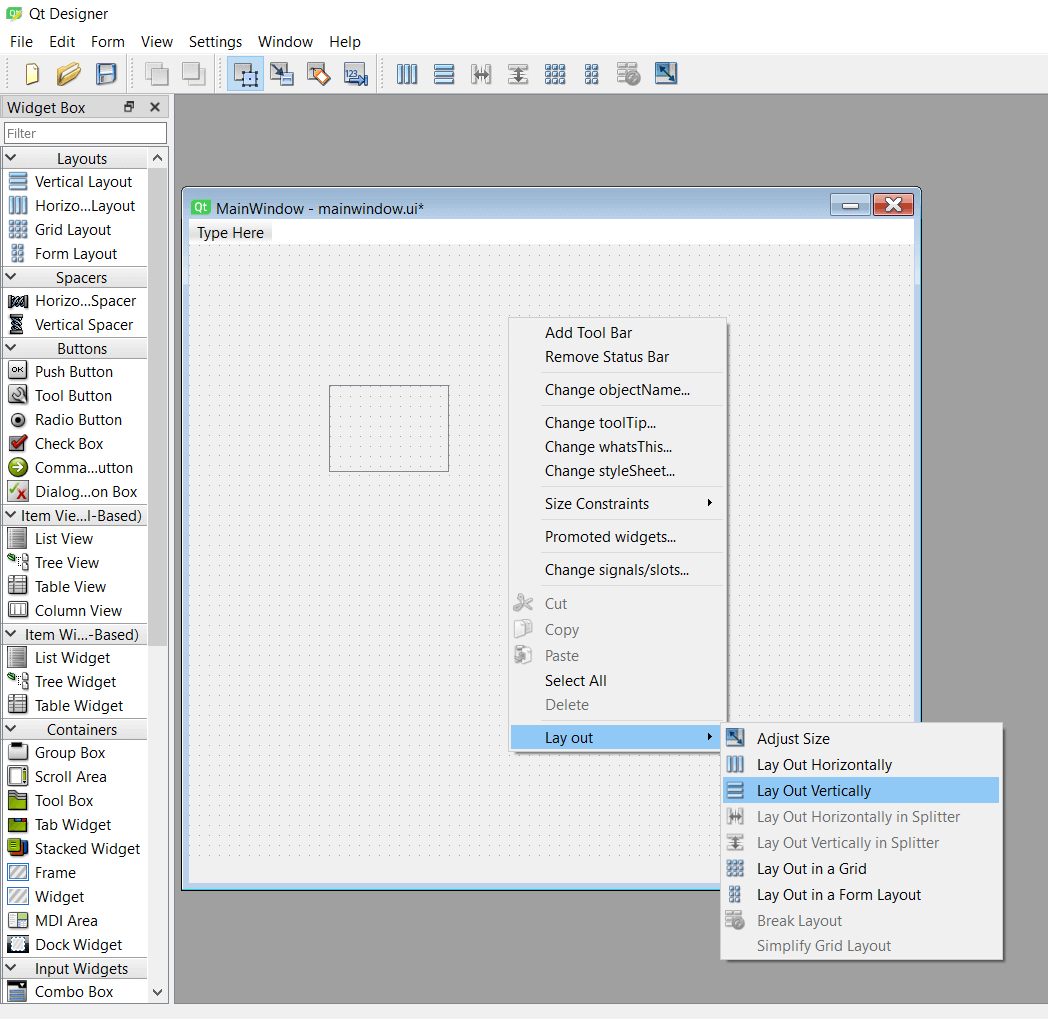Pick Tab Widget in Containers
The height and width of the screenshot is (1019, 1048).
pyautogui.click(x=75, y=825)
